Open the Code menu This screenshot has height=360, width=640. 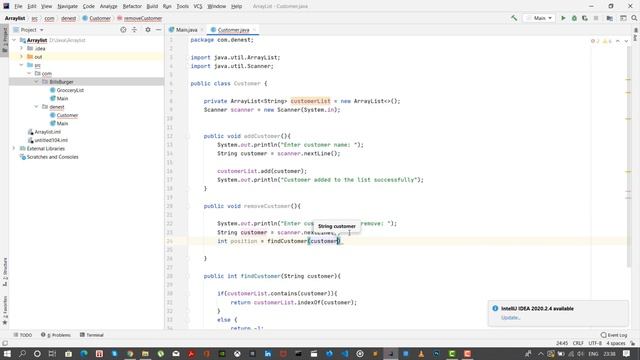[x=89, y=6]
